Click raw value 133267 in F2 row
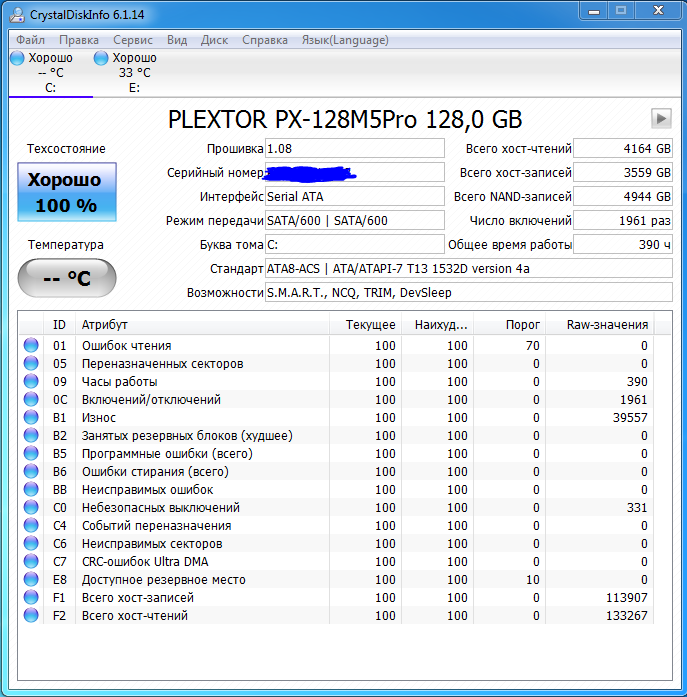This screenshot has height=697, width=687. click(x=627, y=616)
